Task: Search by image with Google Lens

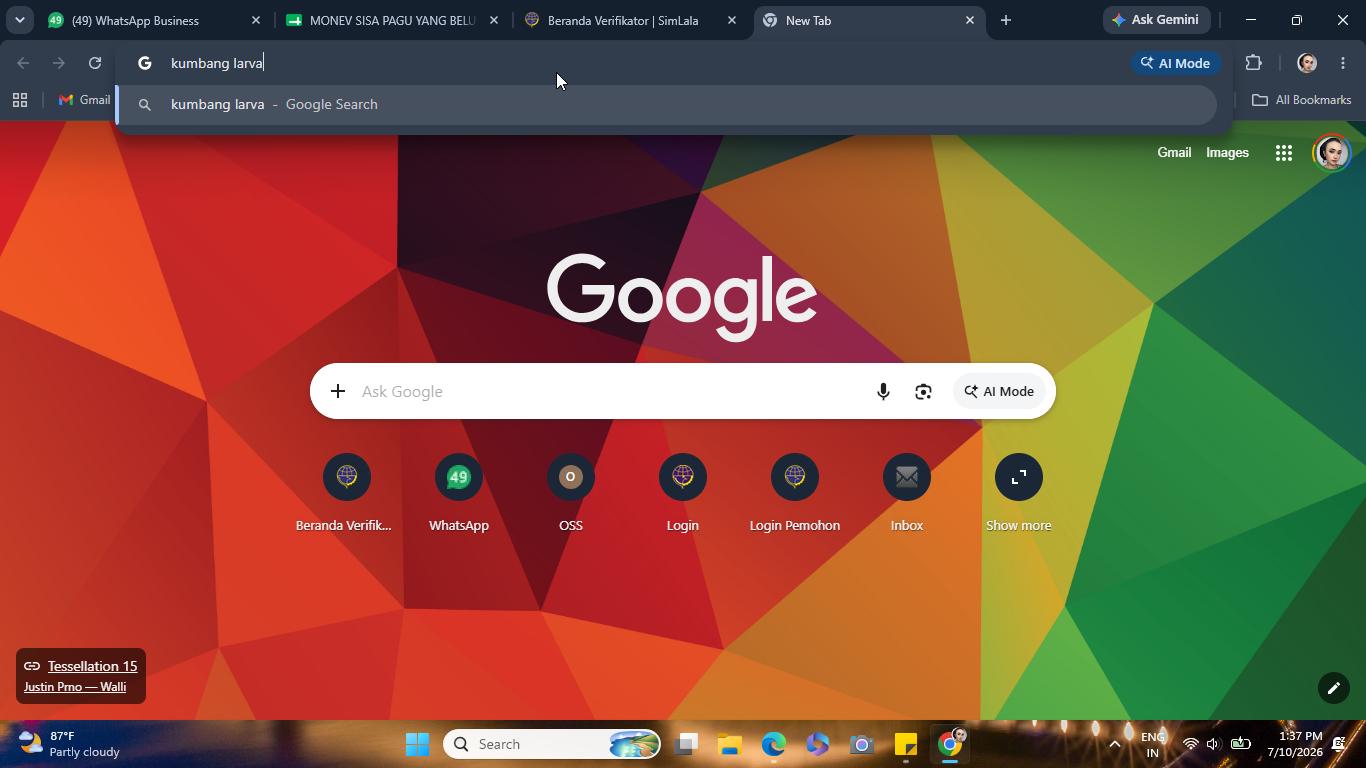Action: coord(923,391)
